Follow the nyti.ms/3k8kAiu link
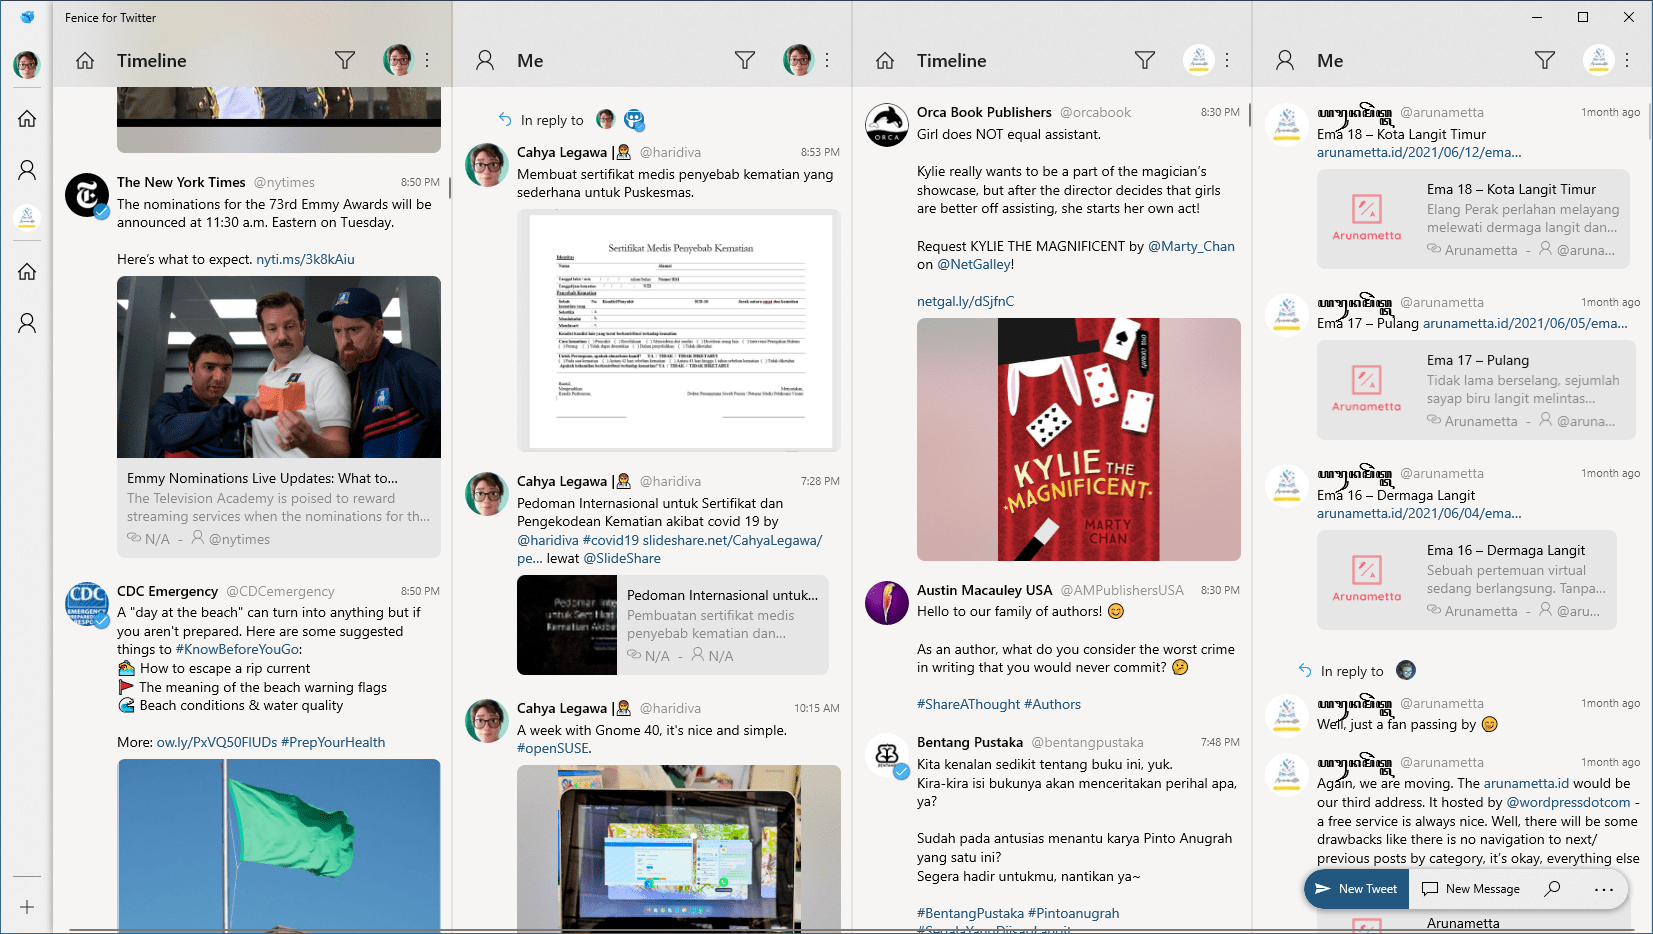 coord(305,259)
